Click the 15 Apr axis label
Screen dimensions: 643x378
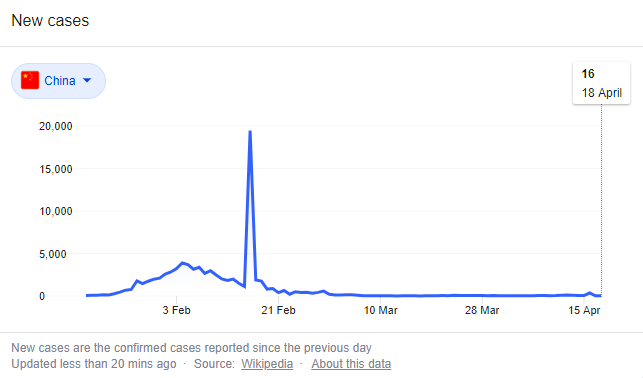tap(584, 310)
